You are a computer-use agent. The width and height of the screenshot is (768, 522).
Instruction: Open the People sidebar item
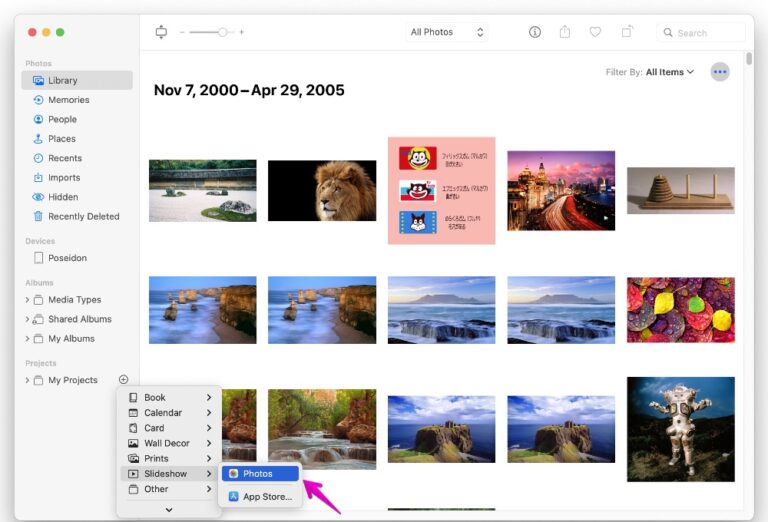click(x=62, y=119)
